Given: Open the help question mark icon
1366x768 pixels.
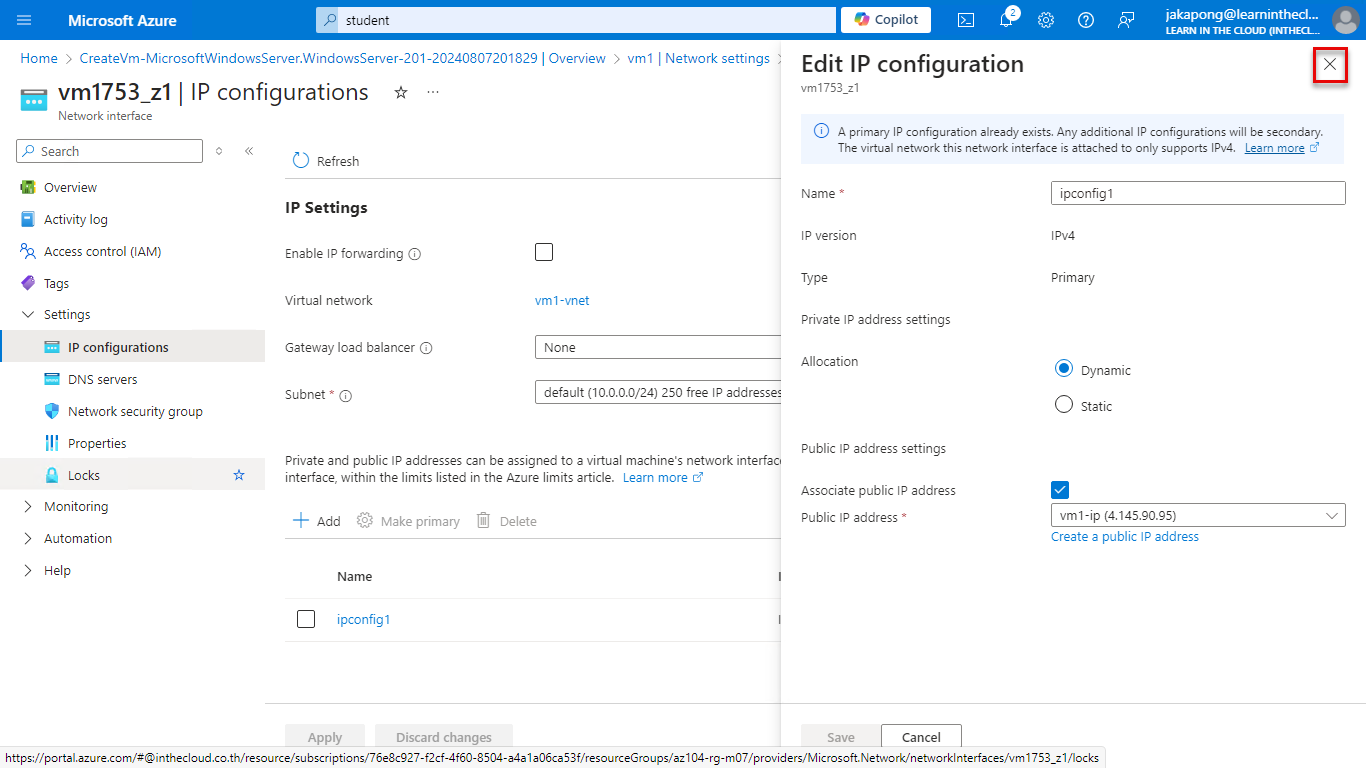Looking at the screenshot, I should tap(1086, 20).
